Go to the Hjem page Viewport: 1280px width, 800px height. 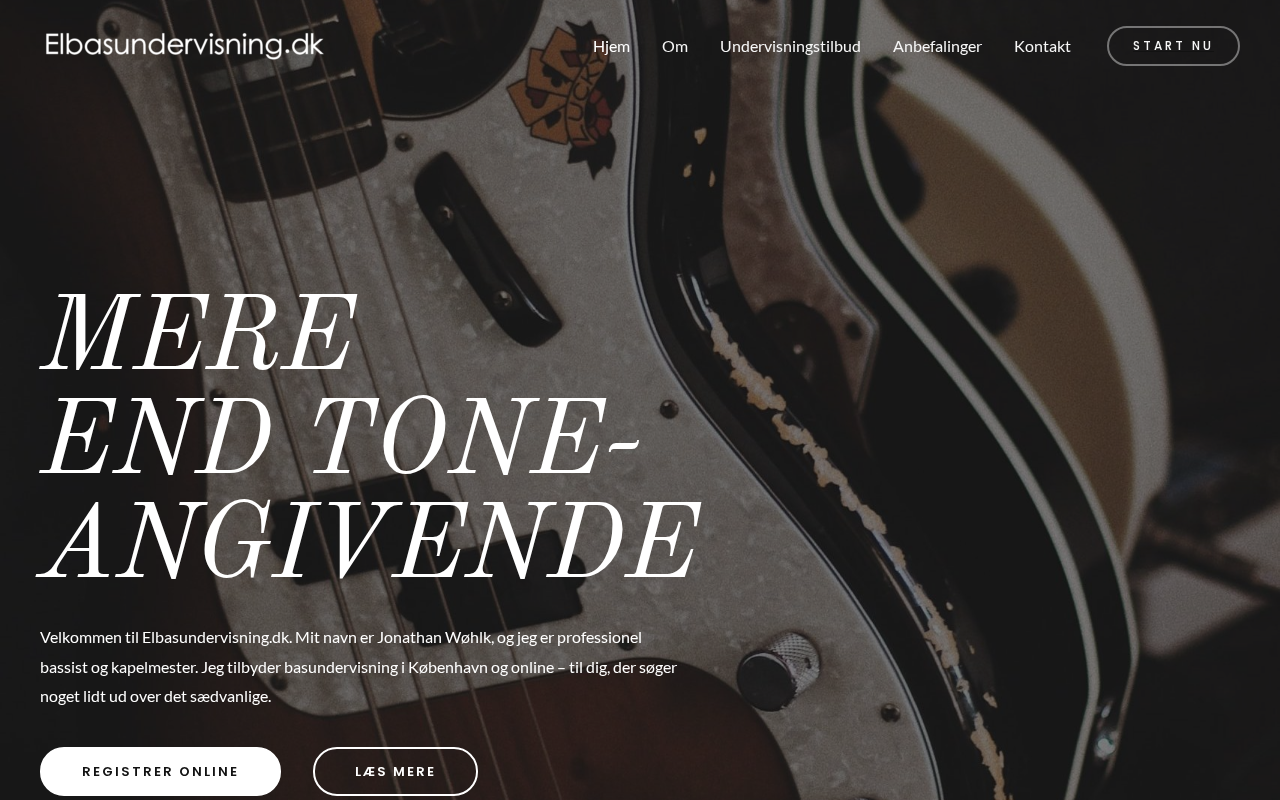coord(611,46)
